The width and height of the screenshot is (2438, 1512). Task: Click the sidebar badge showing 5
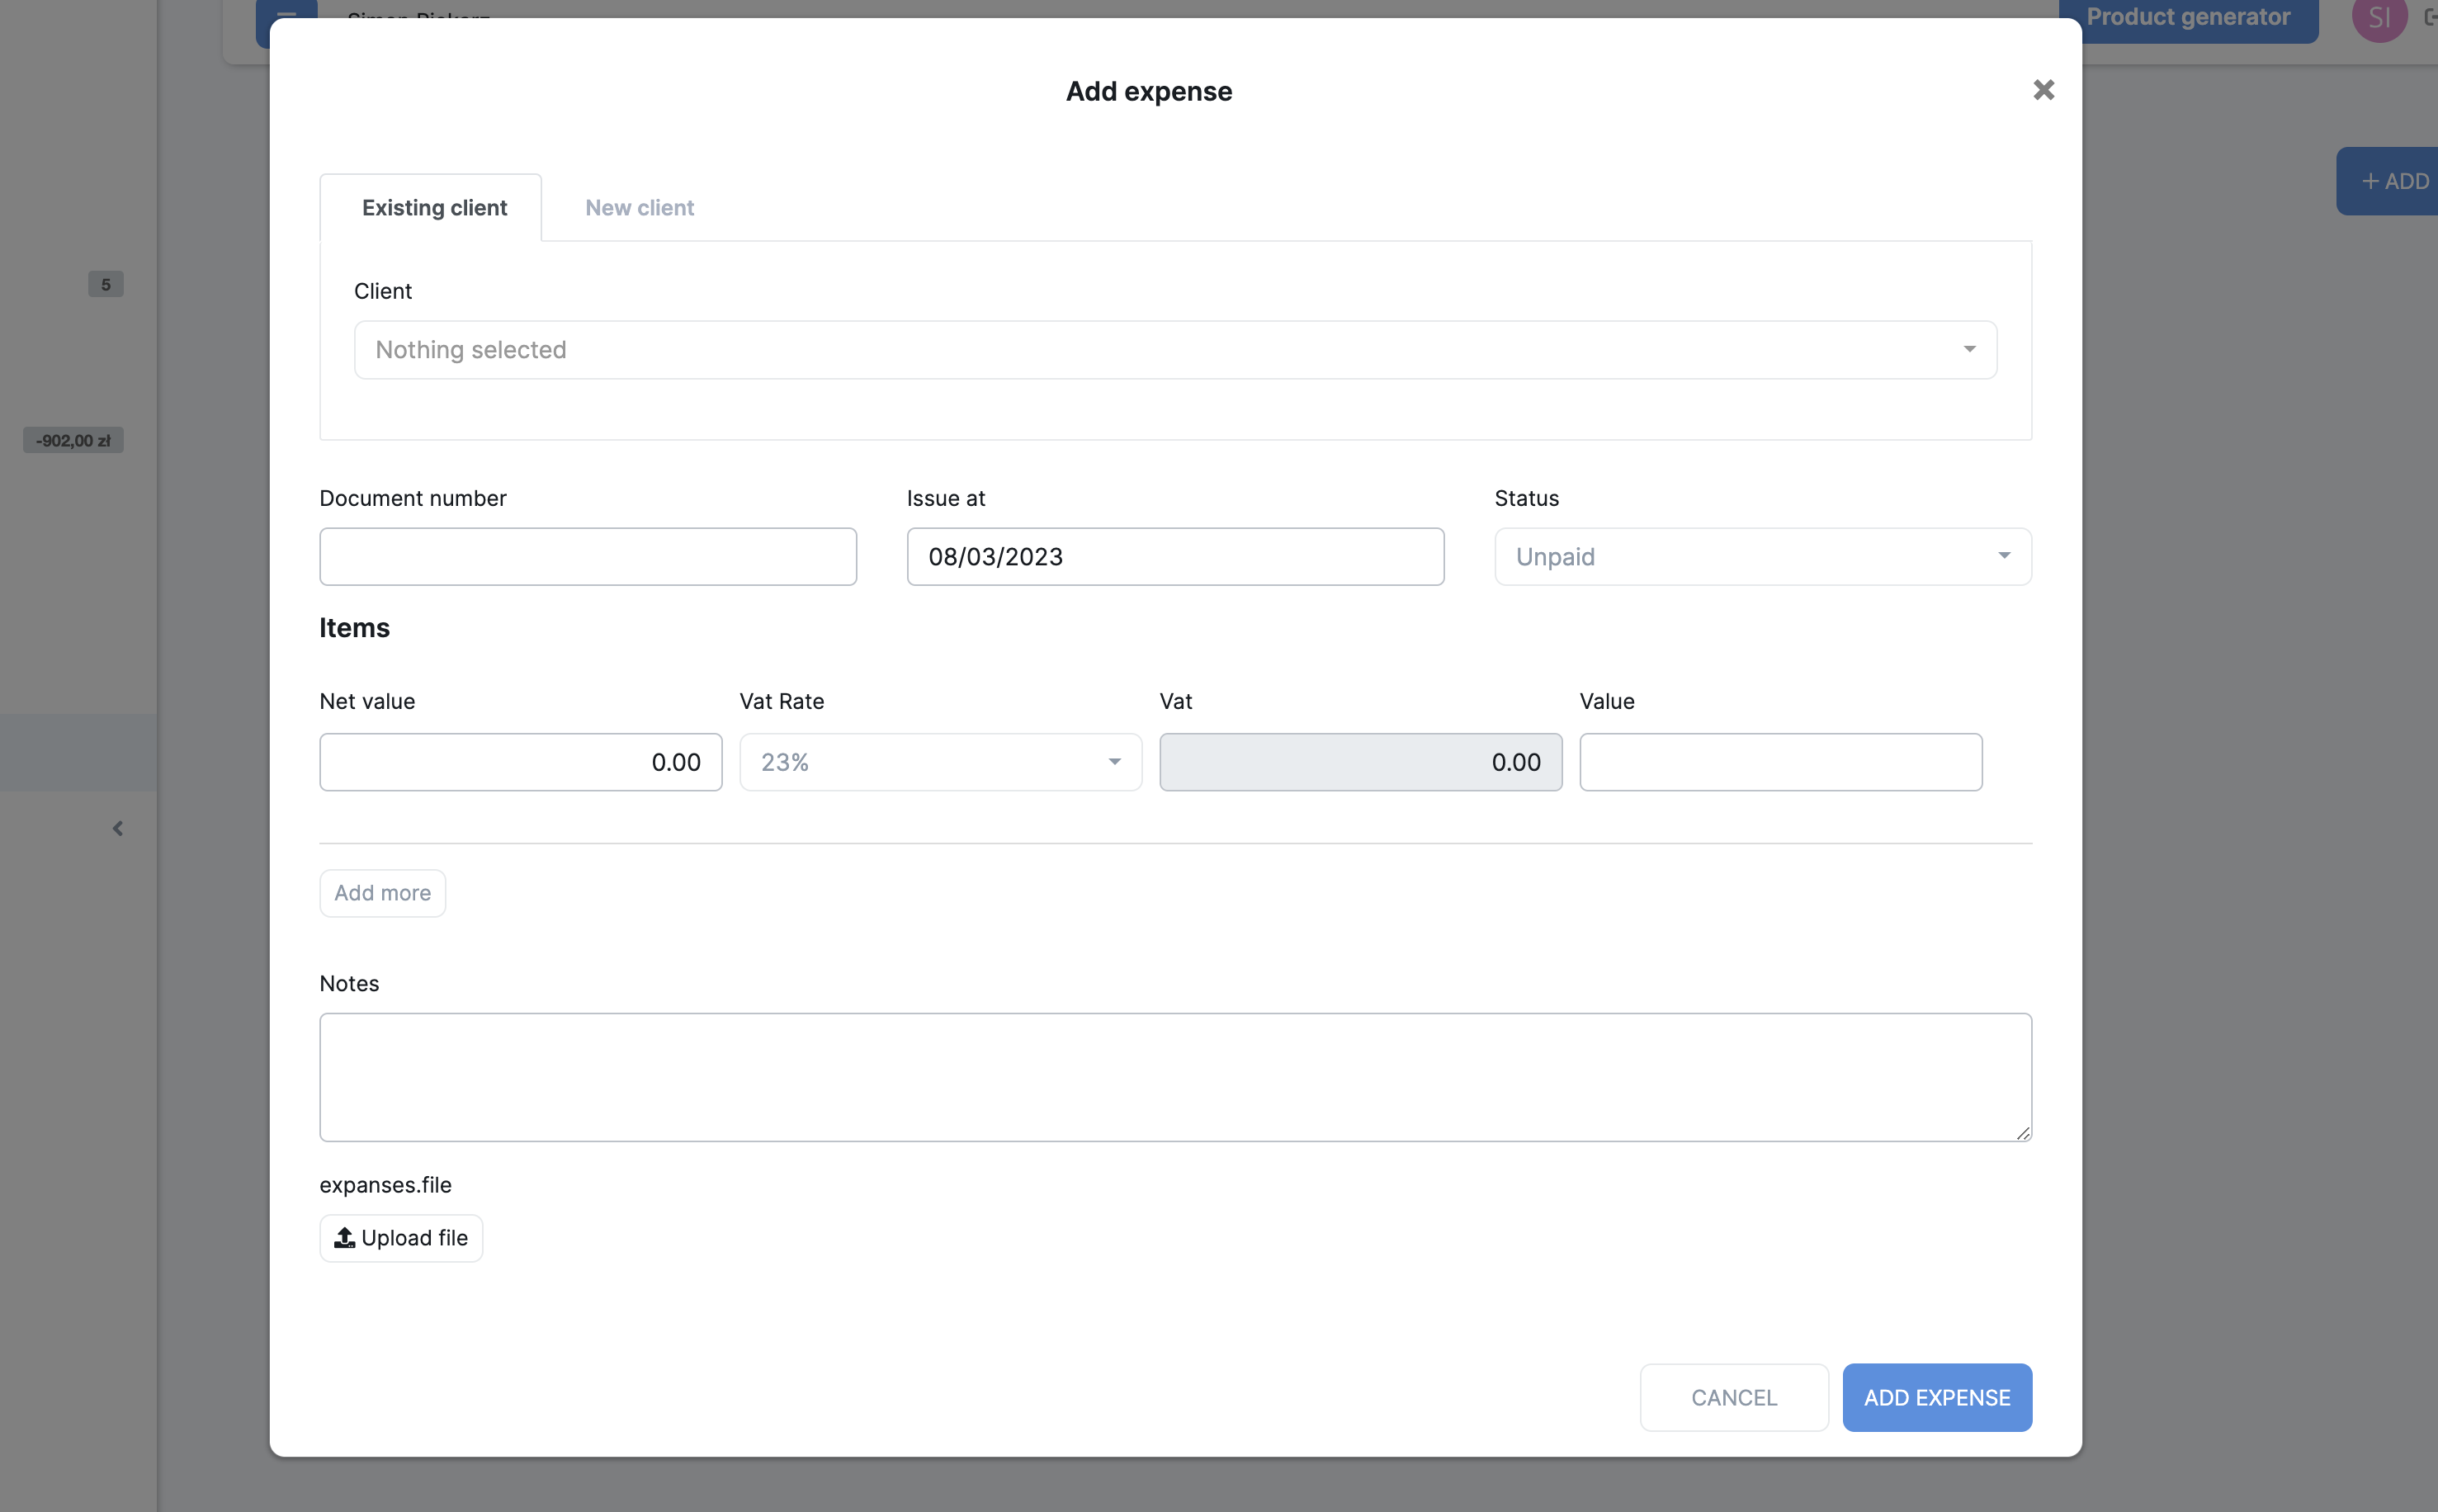[x=105, y=285]
